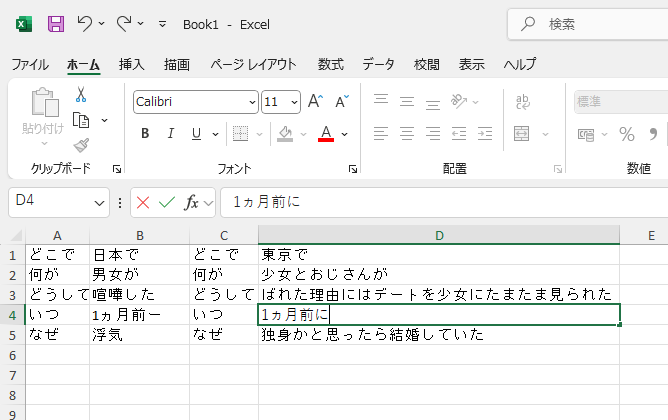
Task: Click the Cut scissors icon
Action: [81, 95]
